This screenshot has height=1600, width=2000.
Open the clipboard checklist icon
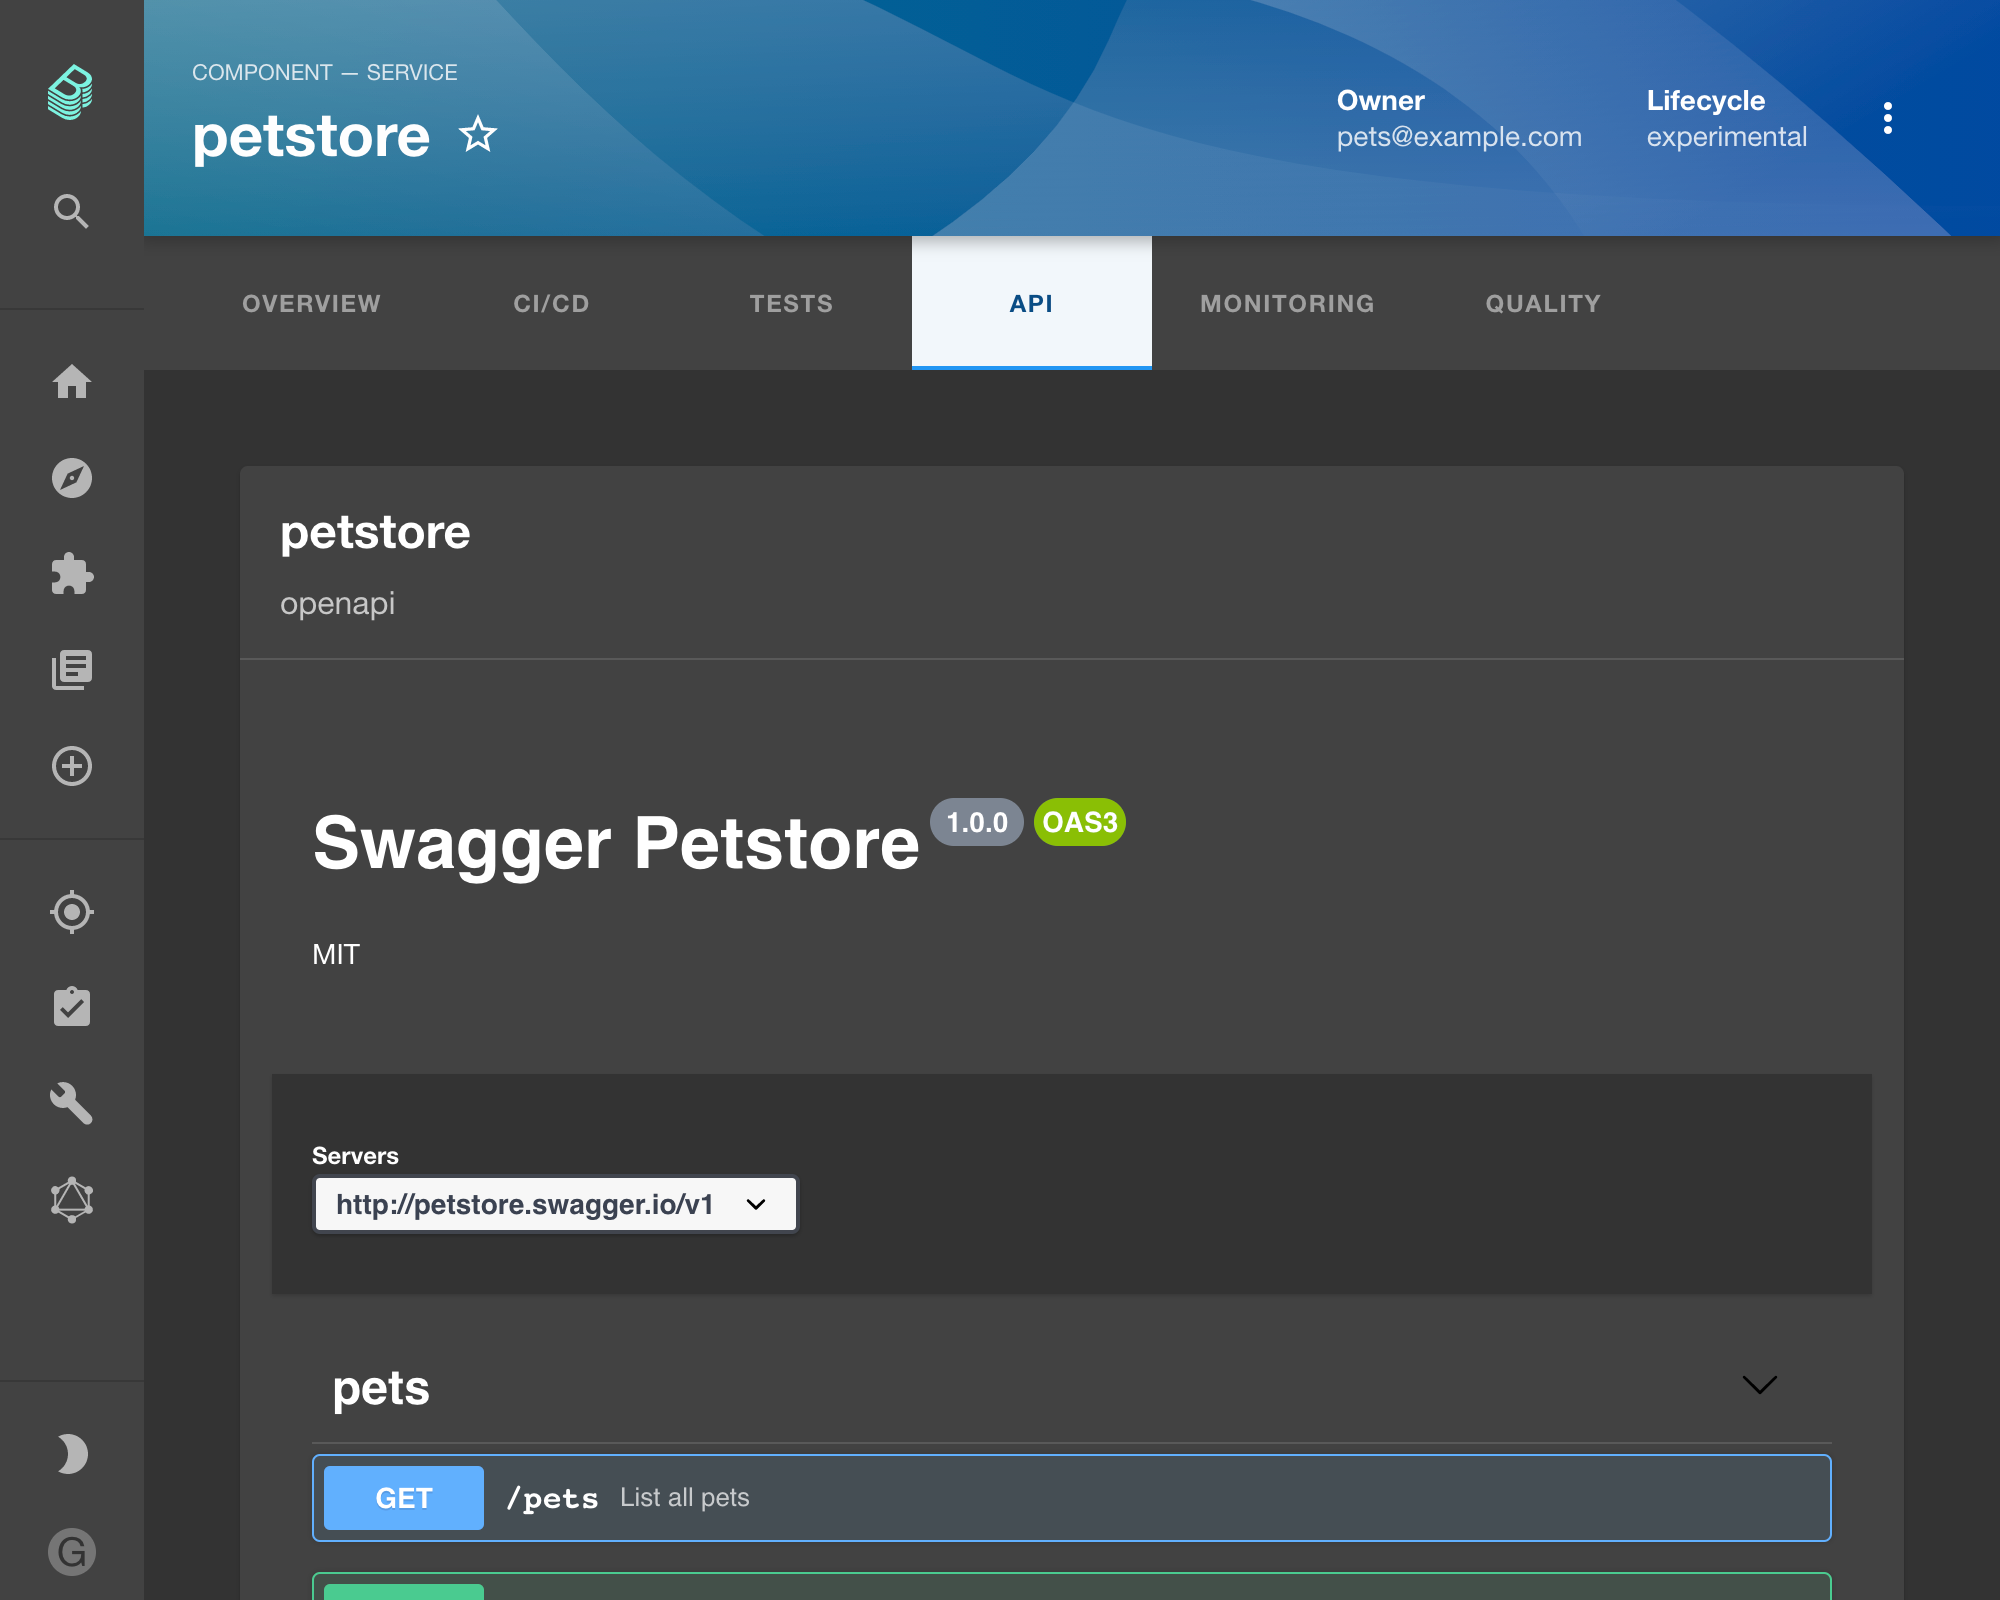point(72,1007)
